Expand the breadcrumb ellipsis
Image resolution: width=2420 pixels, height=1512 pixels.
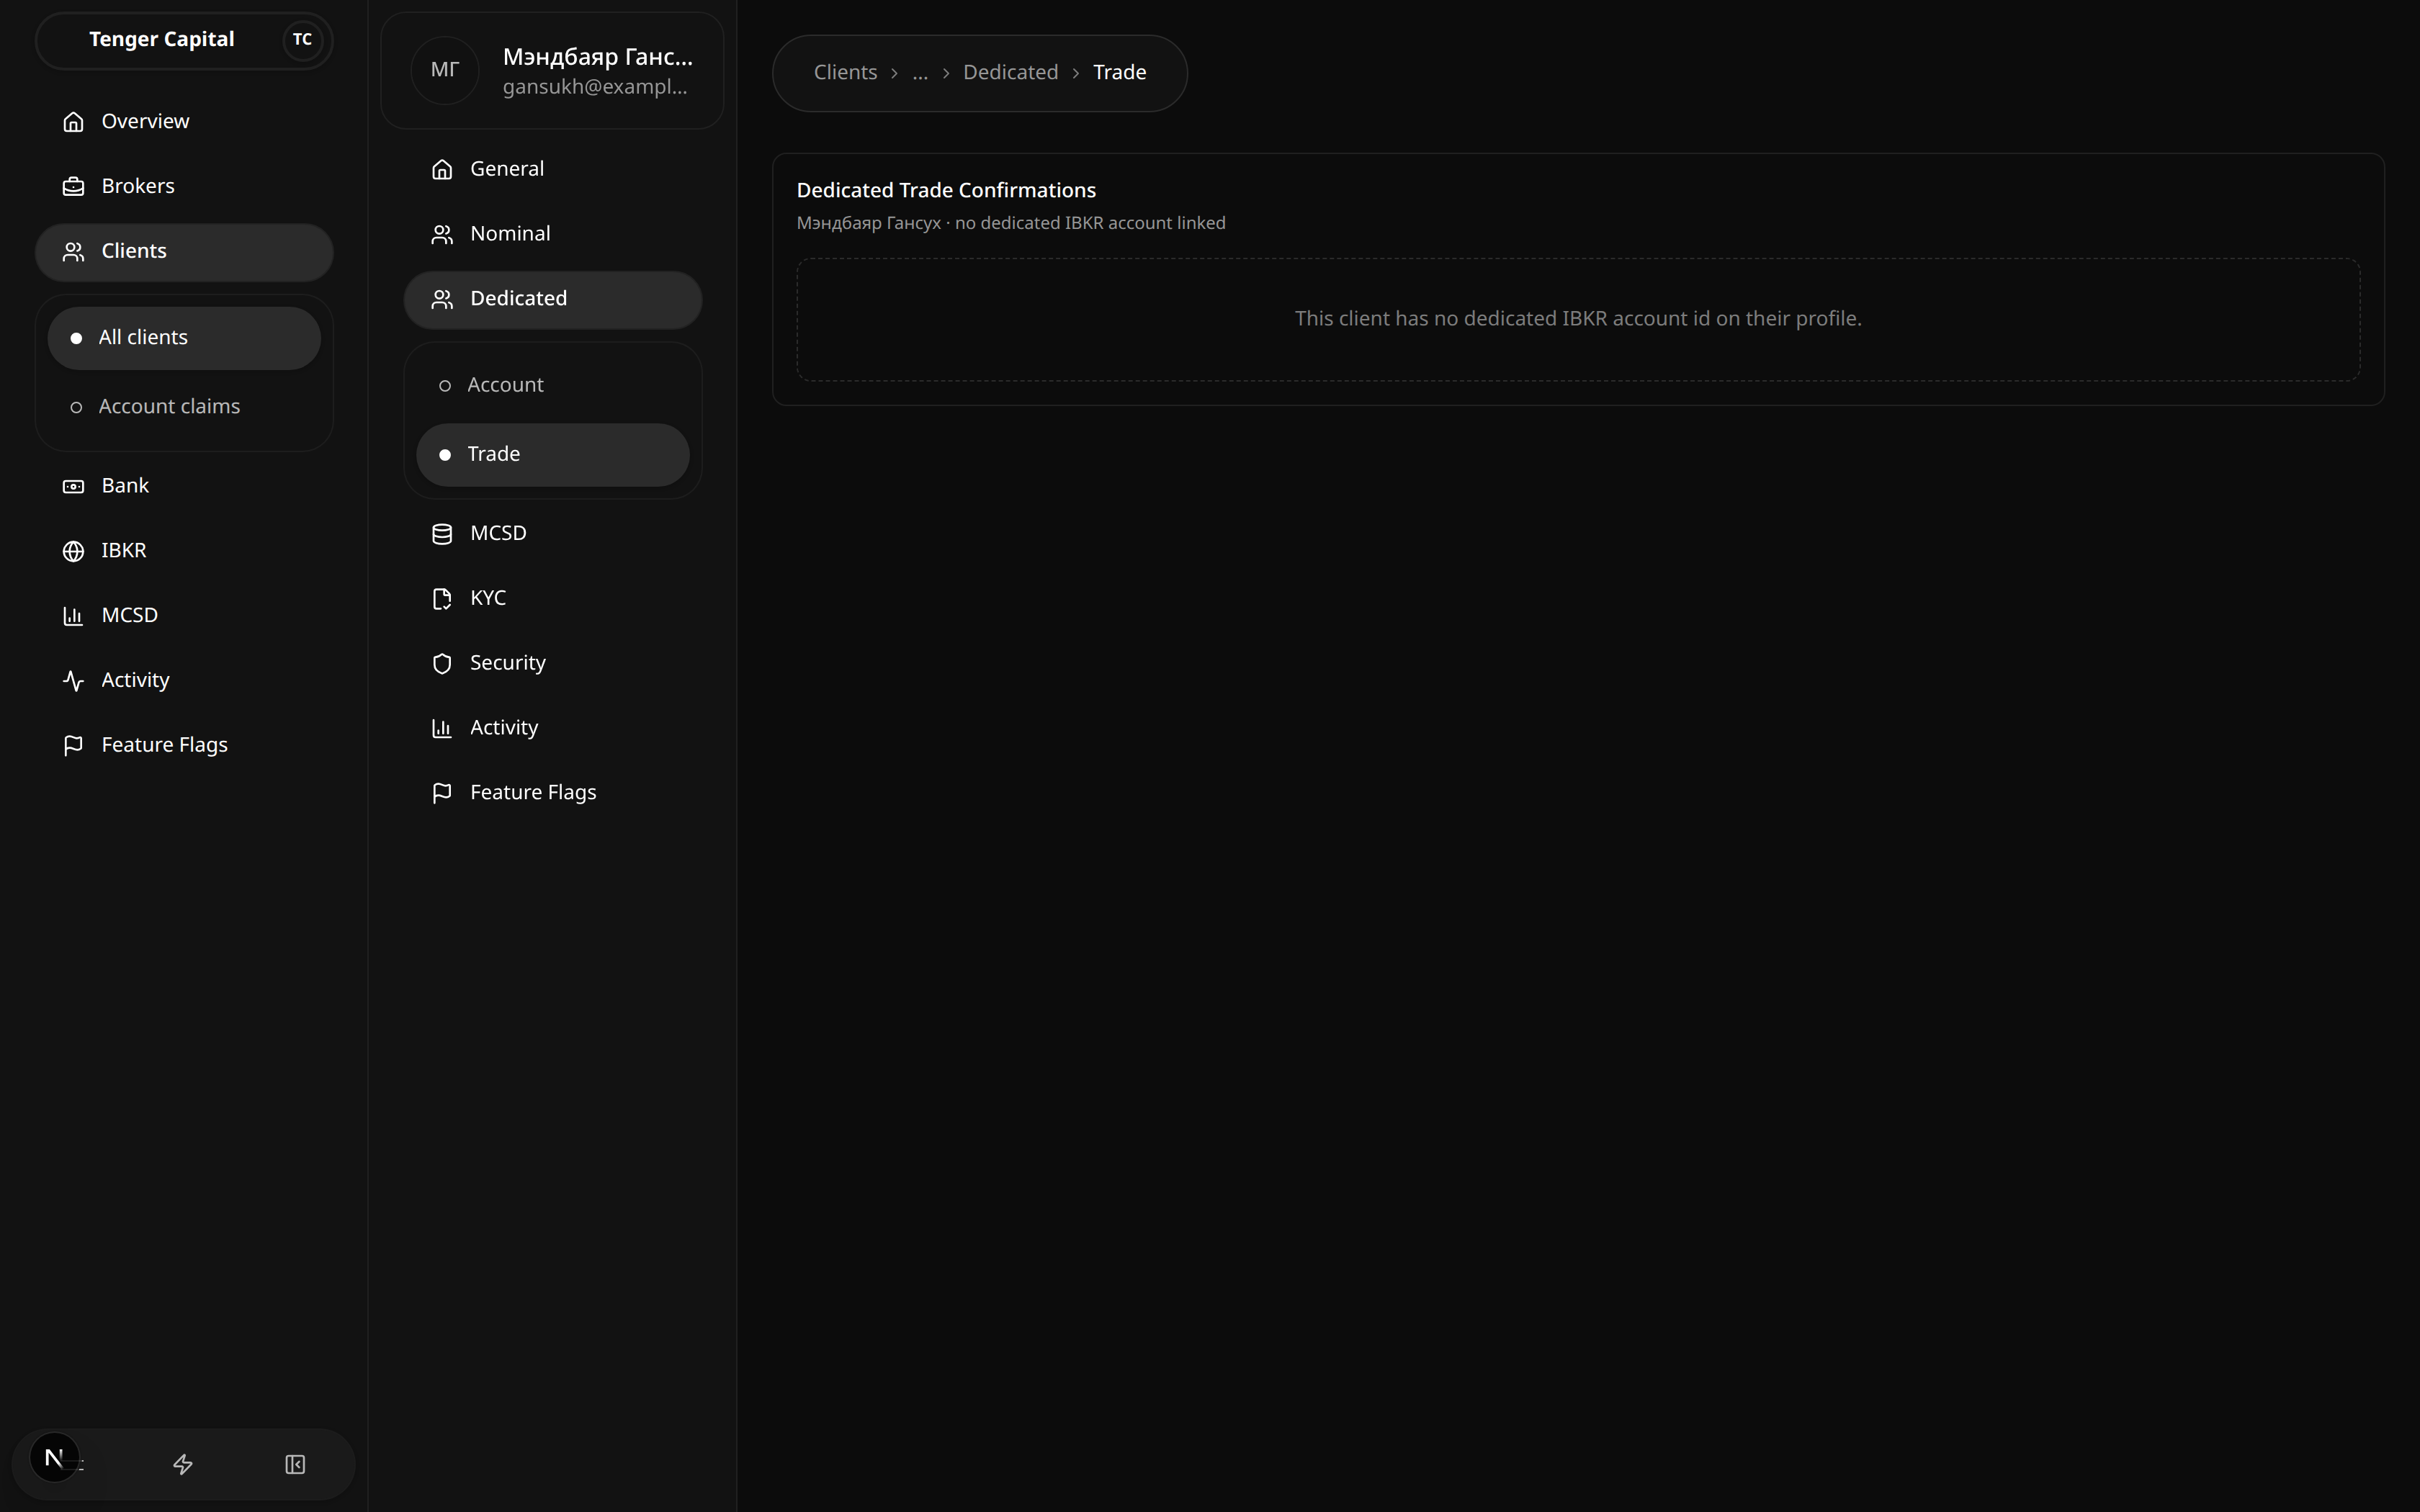pos(920,73)
